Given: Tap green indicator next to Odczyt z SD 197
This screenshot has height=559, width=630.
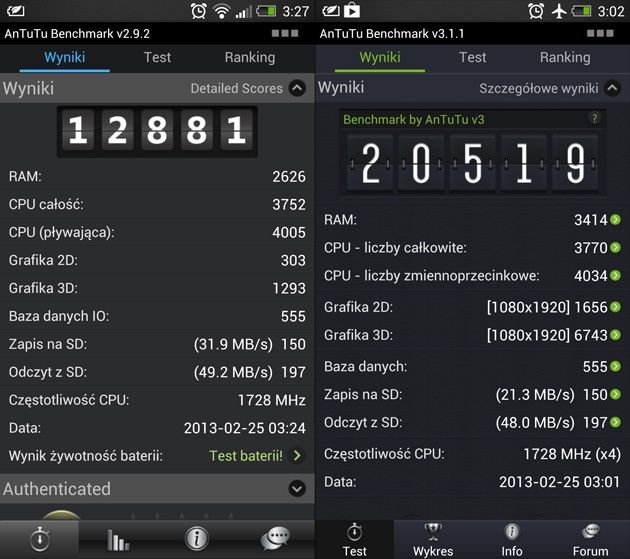Looking at the screenshot, I should pos(615,422).
